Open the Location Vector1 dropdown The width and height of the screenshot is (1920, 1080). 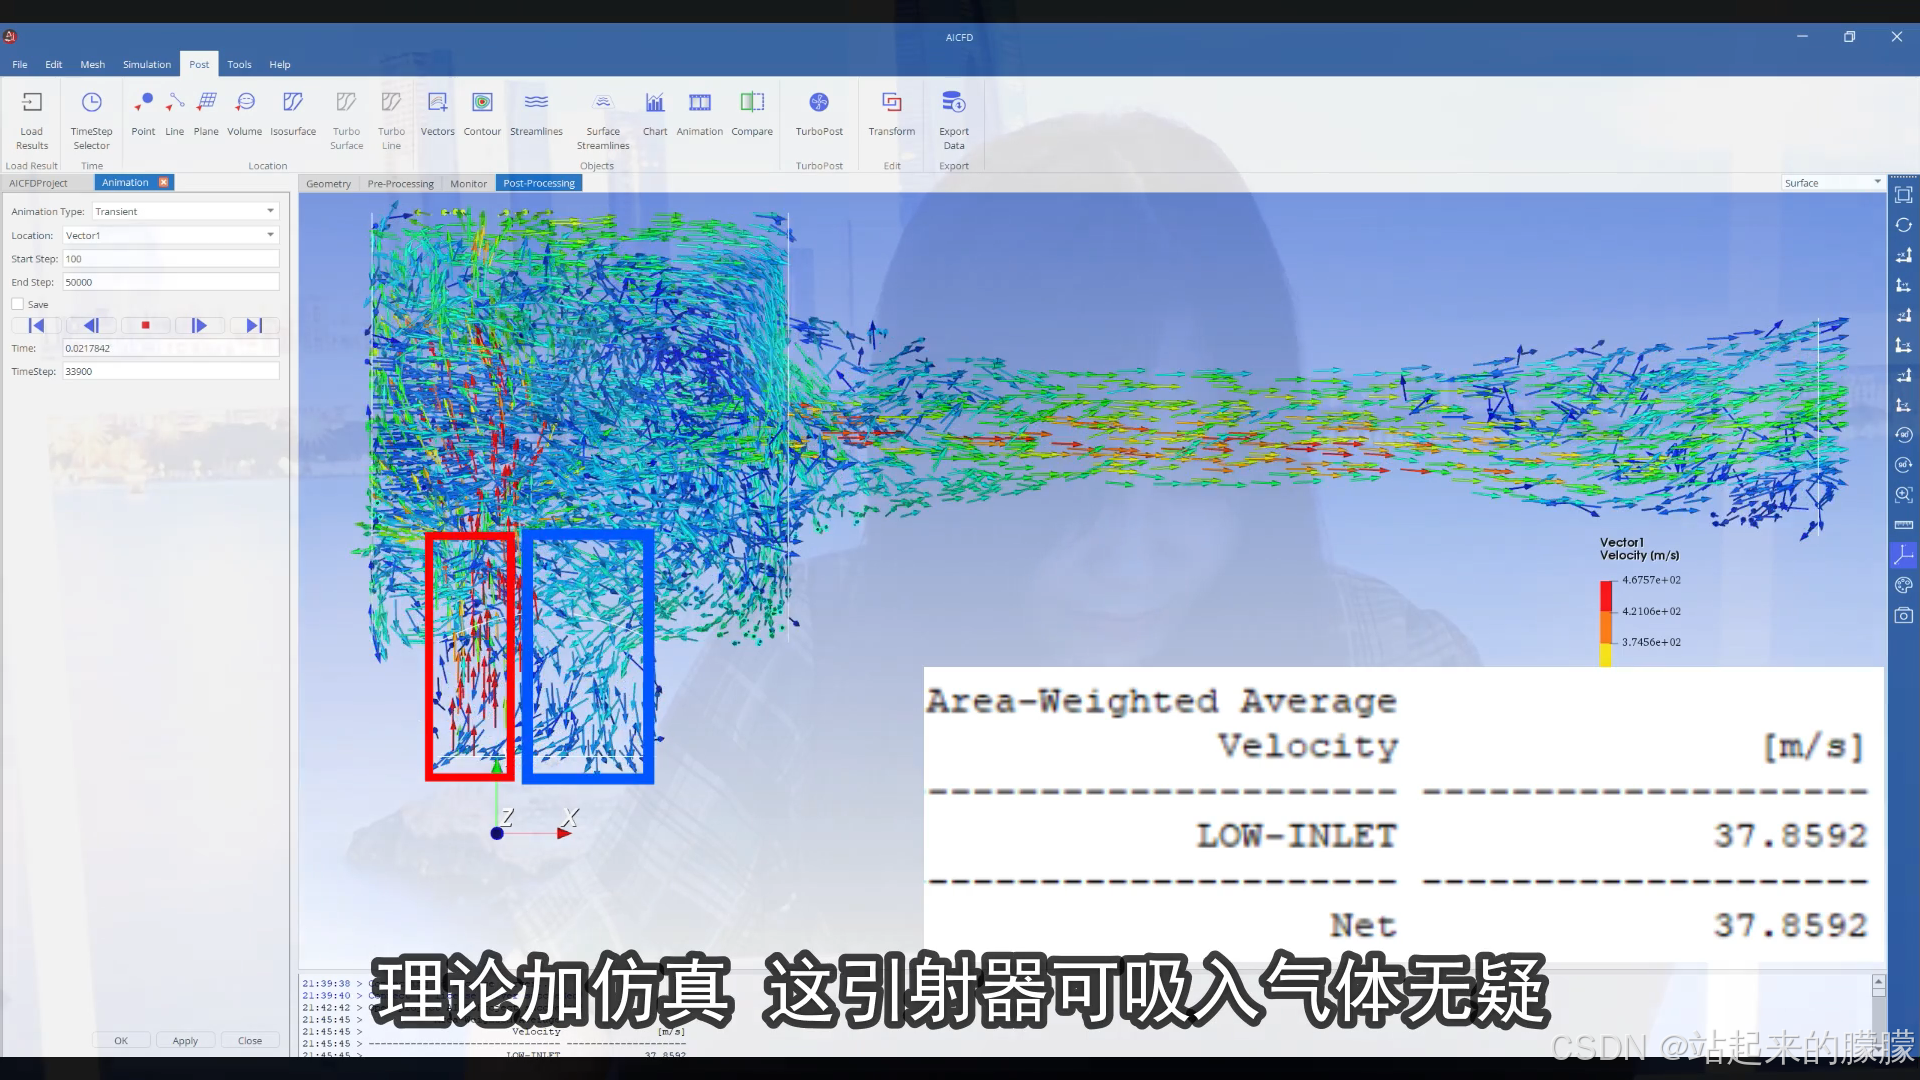click(x=270, y=235)
